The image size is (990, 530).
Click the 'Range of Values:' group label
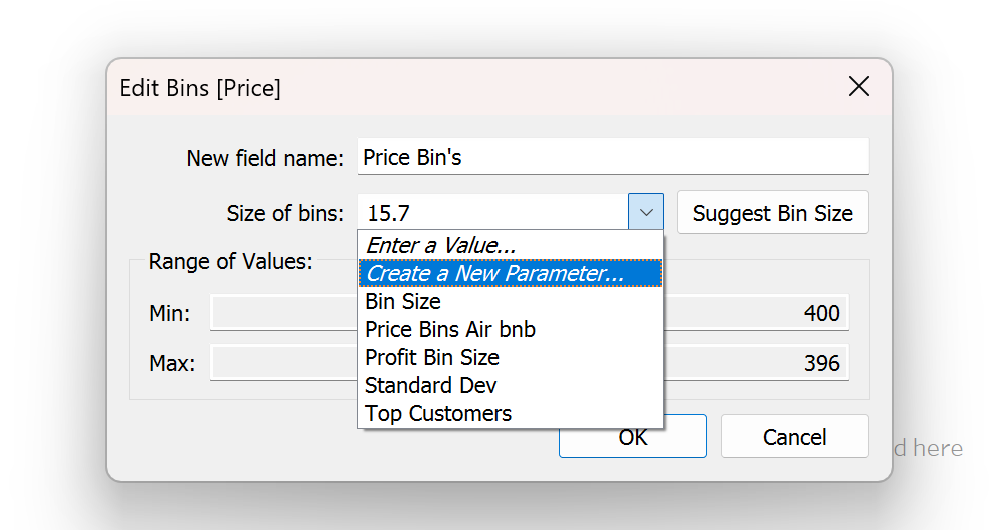point(231,262)
